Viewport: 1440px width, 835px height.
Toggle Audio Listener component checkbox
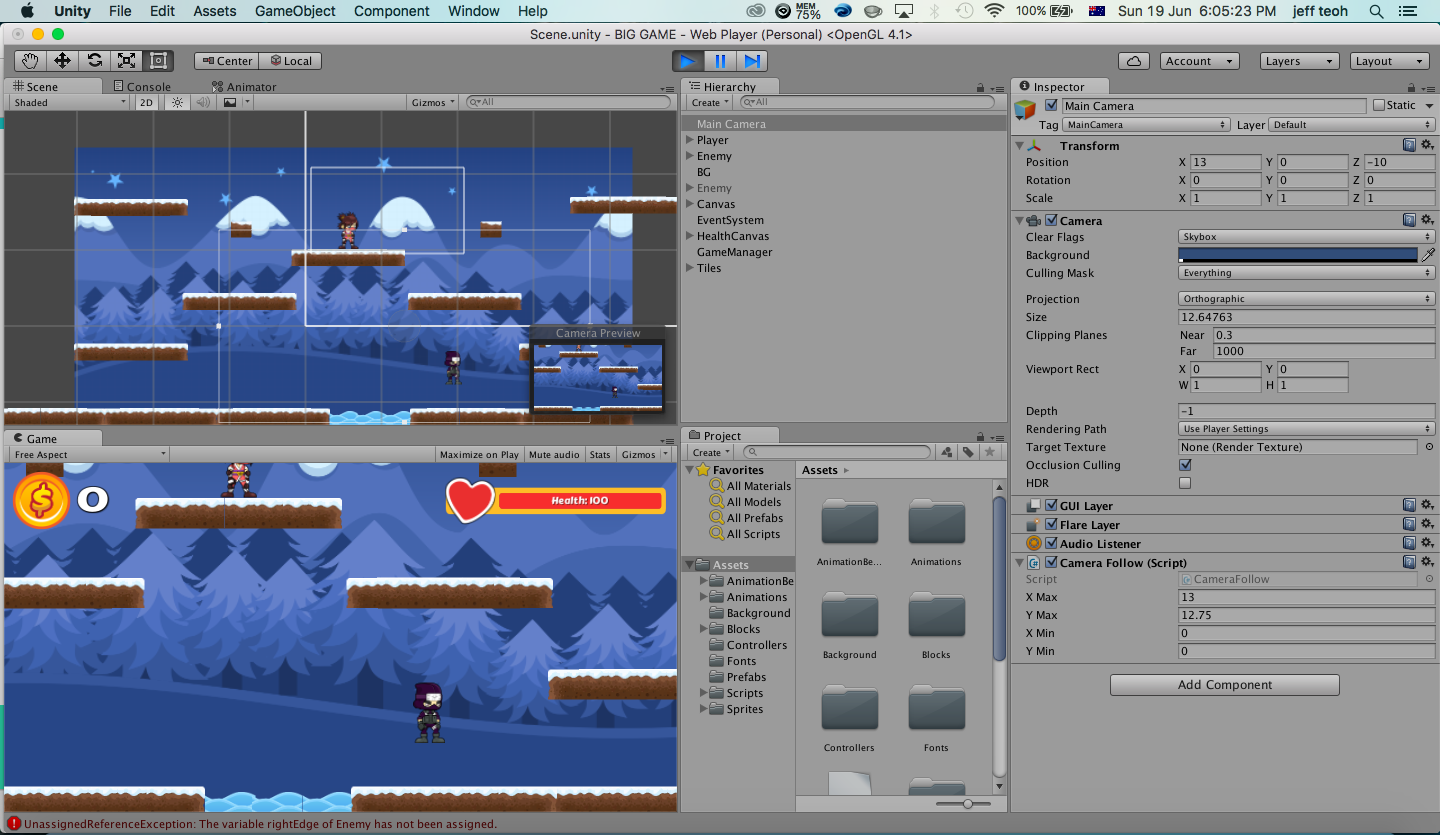[x=1051, y=543]
